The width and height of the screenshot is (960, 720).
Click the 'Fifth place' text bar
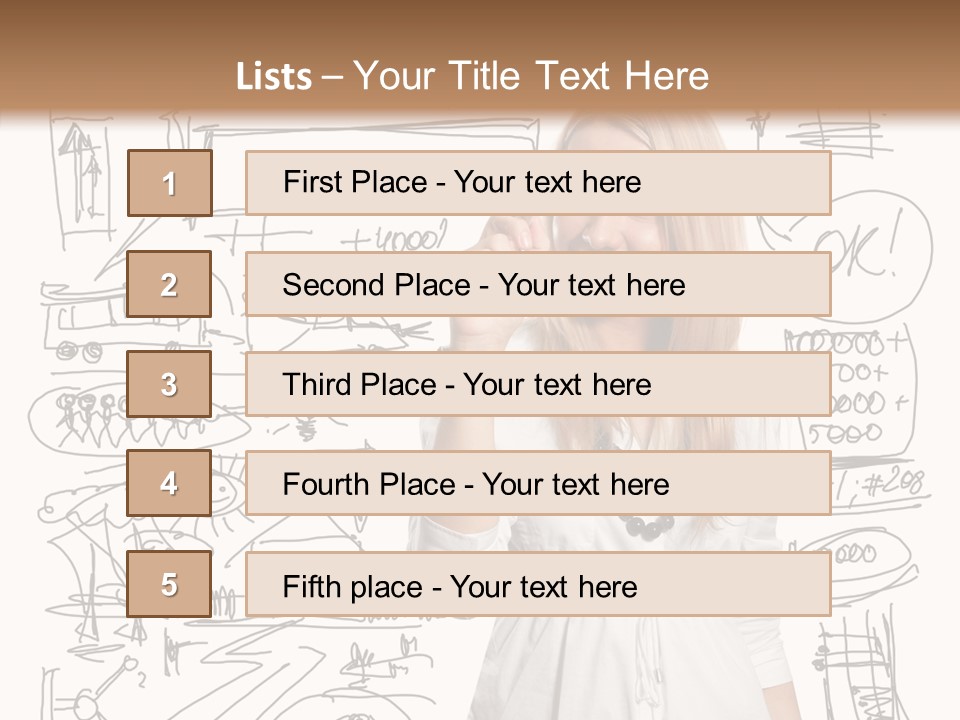pyautogui.click(x=538, y=585)
